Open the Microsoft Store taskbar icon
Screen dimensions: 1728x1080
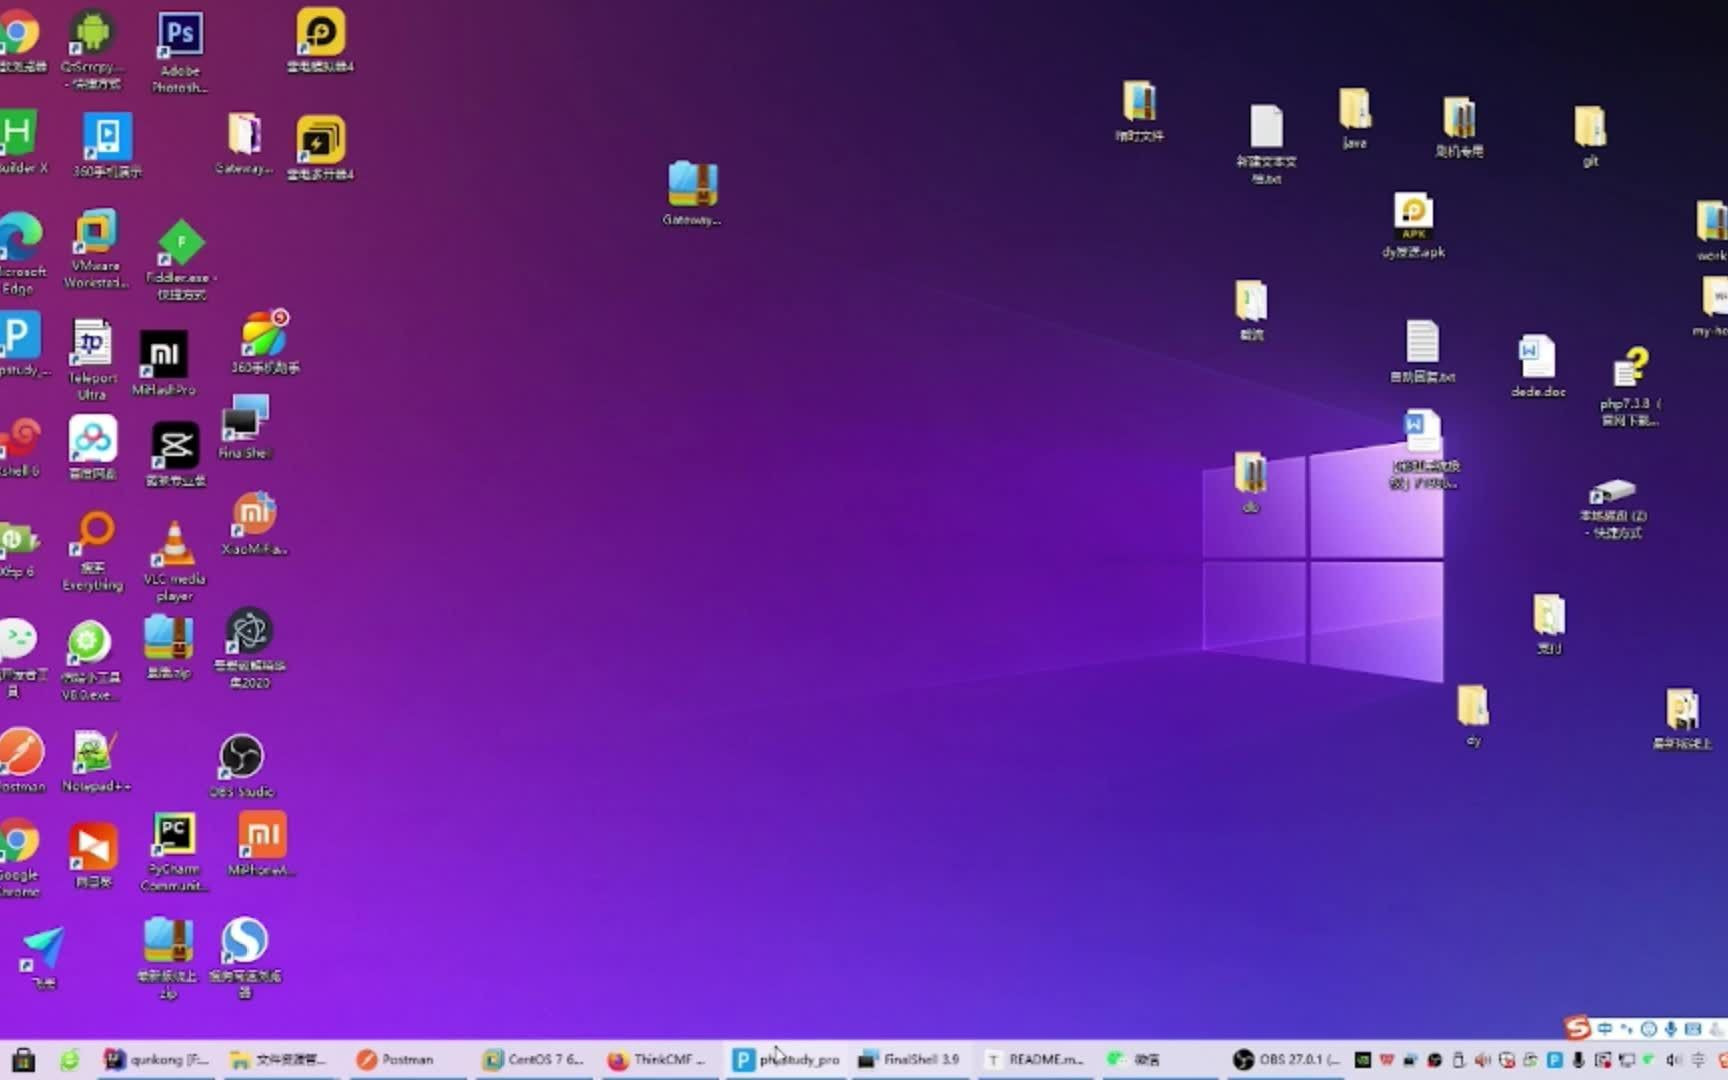(23, 1059)
